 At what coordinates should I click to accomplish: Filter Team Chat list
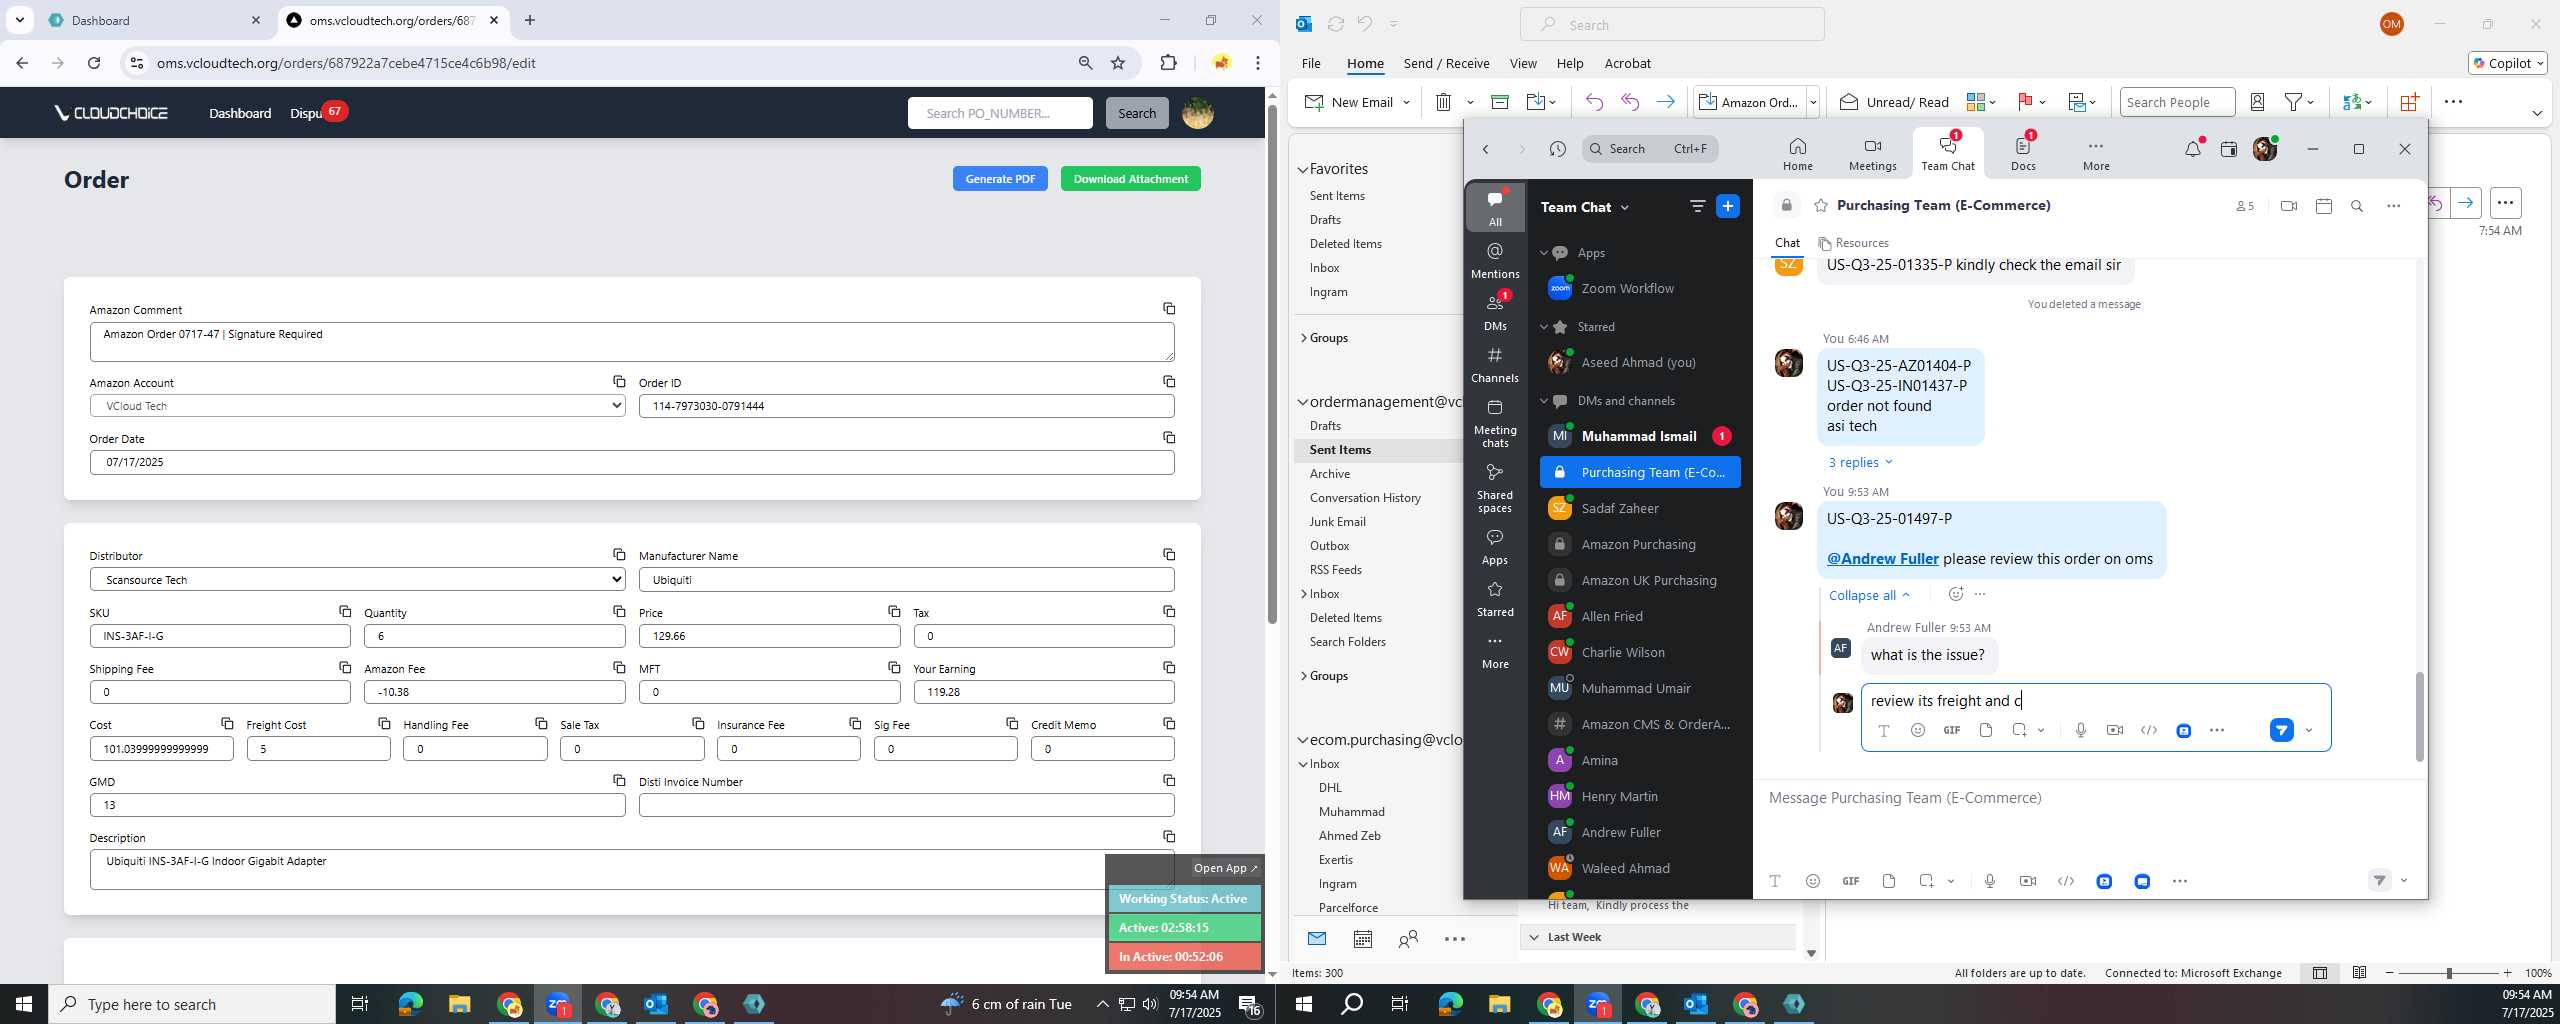[x=1697, y=206]
